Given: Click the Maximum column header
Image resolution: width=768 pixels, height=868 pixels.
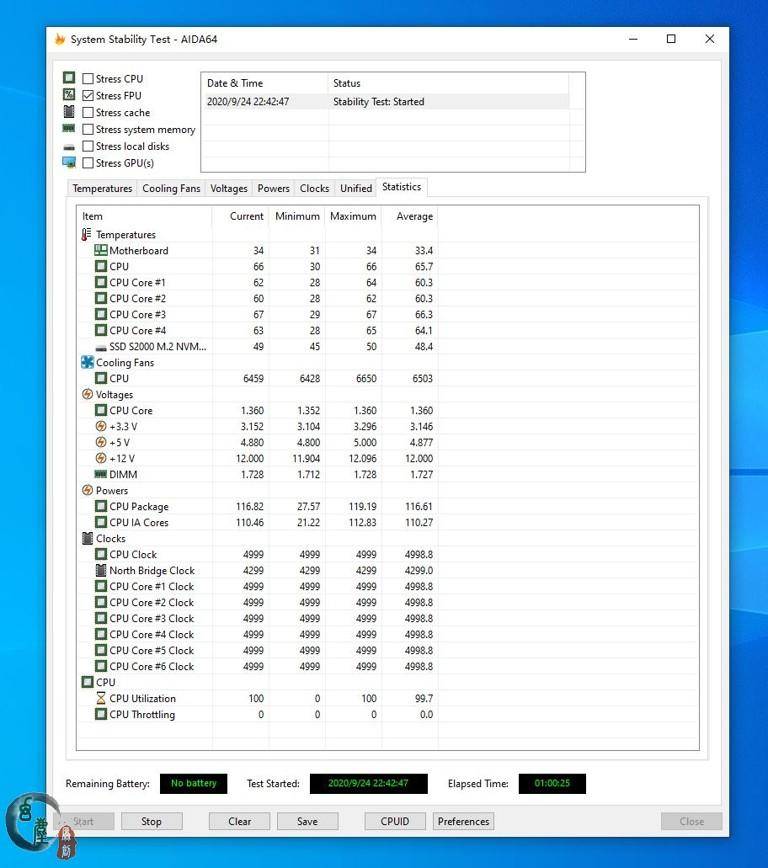Looking at the screenshot, I should pyautogui.click(x=353, y=216).
